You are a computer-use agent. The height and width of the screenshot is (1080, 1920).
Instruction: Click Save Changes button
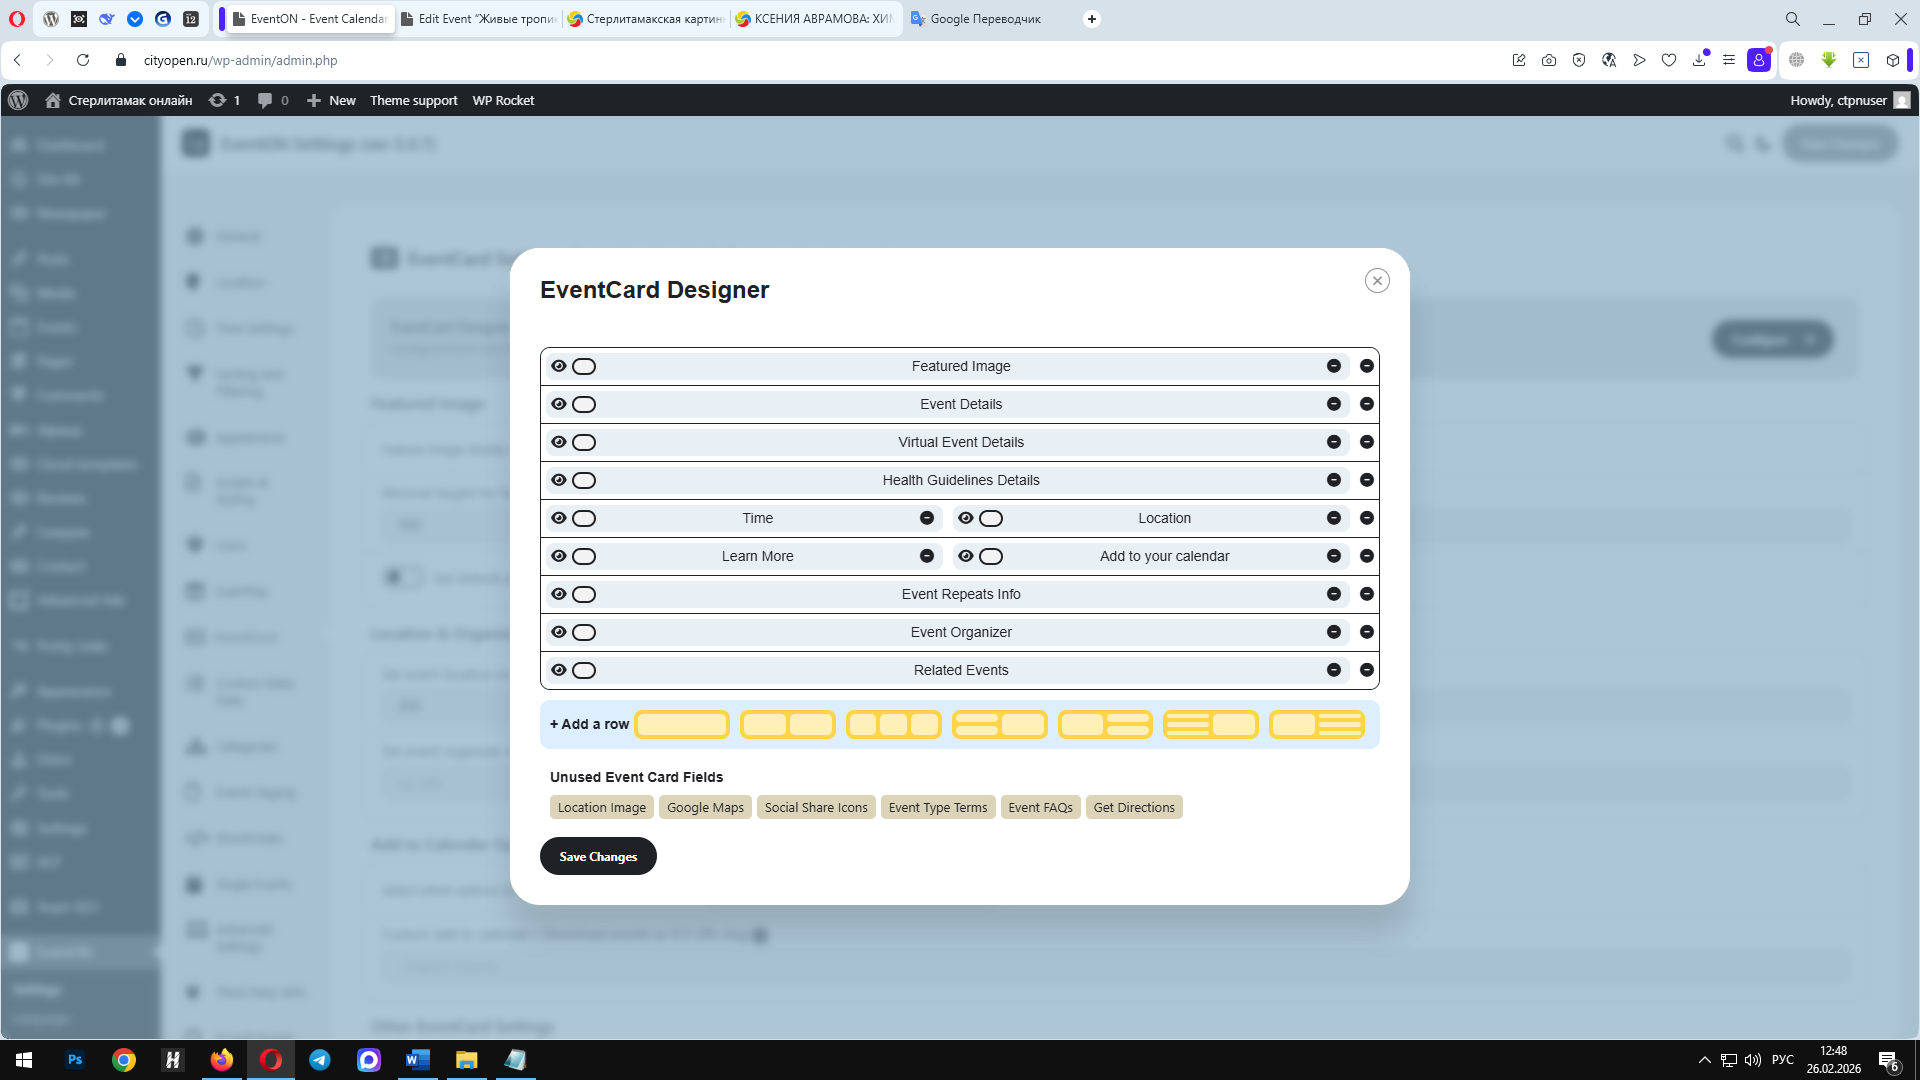(598, 856)
